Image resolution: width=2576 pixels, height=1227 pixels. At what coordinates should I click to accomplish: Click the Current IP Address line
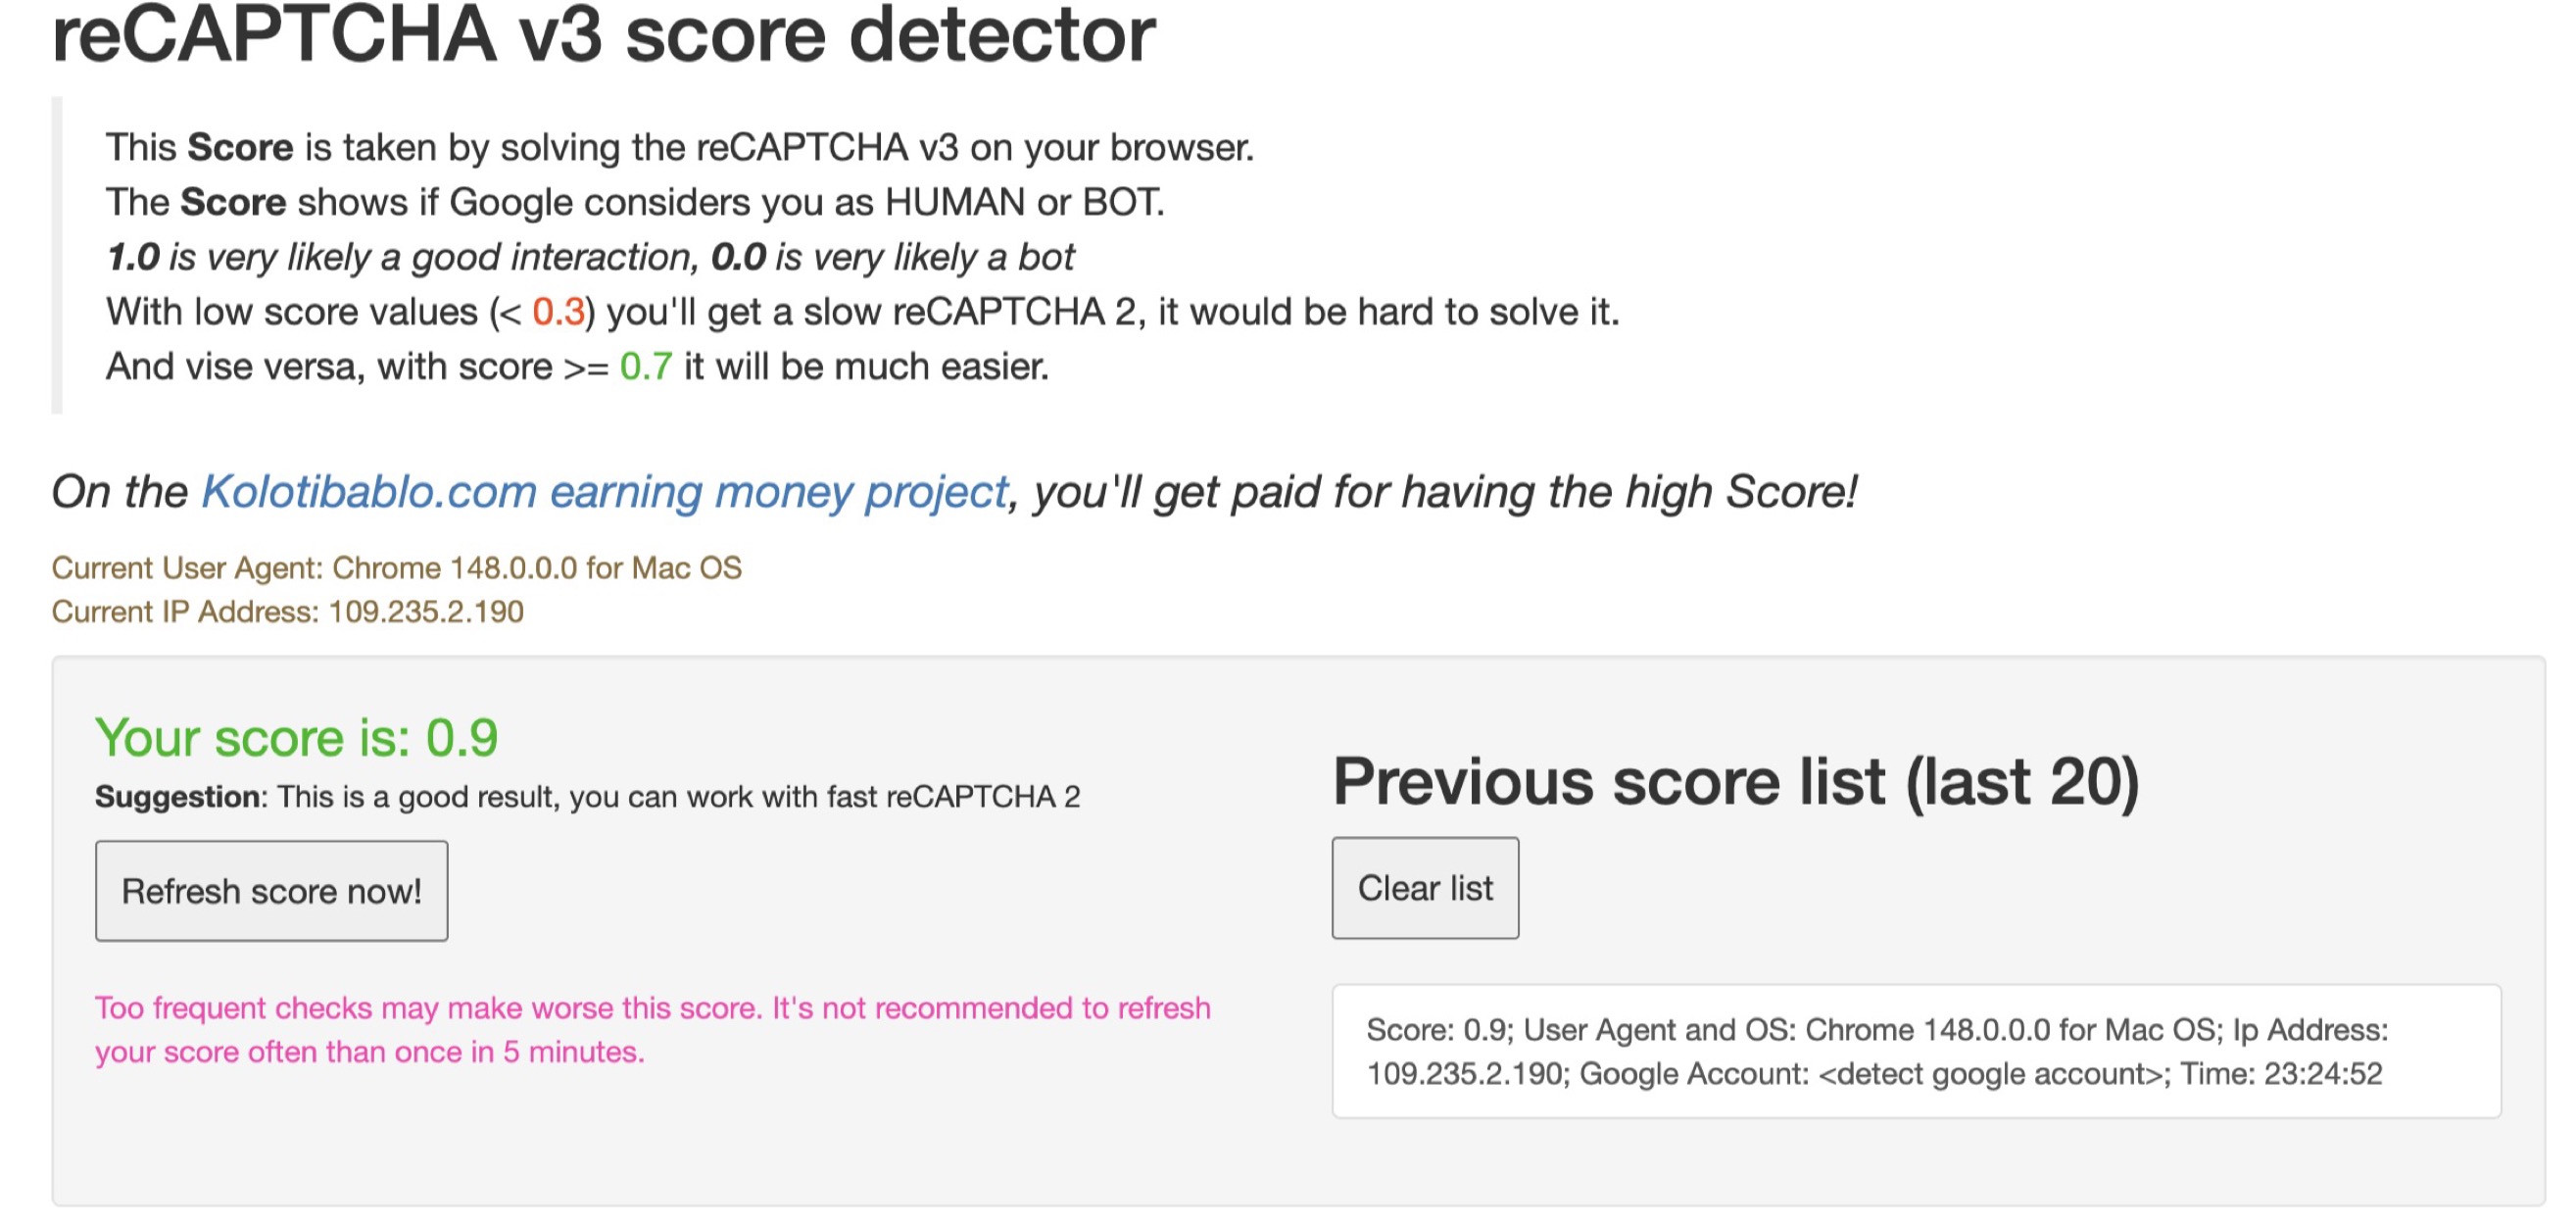pos(288,612)
